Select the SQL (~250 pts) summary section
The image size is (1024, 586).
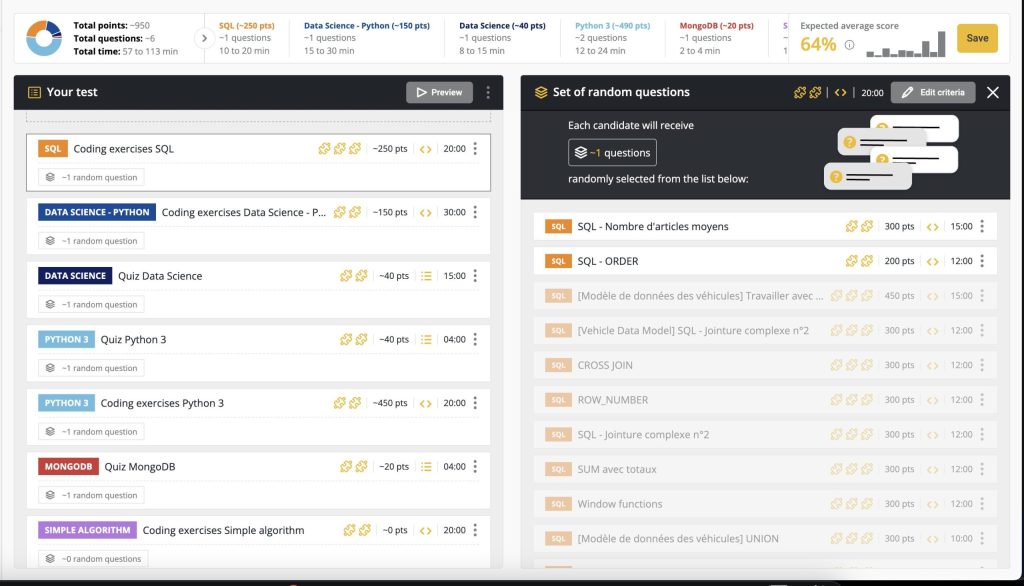point(247,38)
